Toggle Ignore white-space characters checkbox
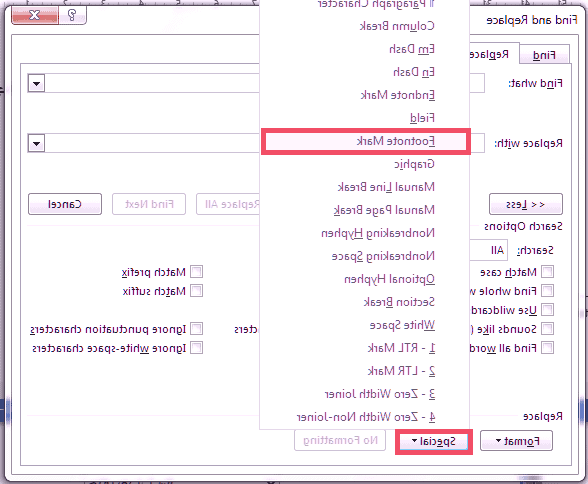 pyautogui.click(x=196, y=348)
